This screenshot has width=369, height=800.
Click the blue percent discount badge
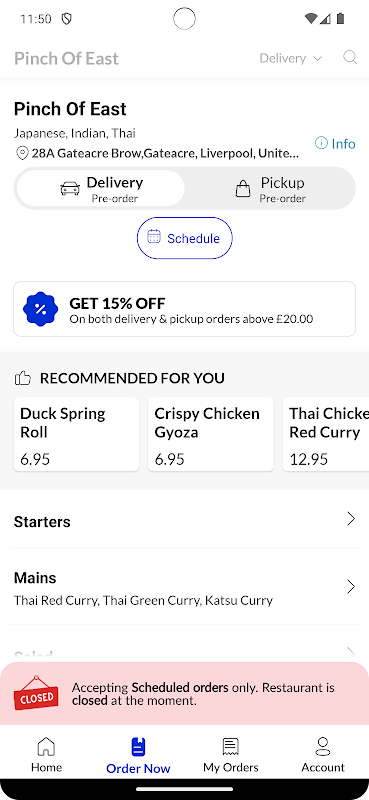(x=41, y=309)
